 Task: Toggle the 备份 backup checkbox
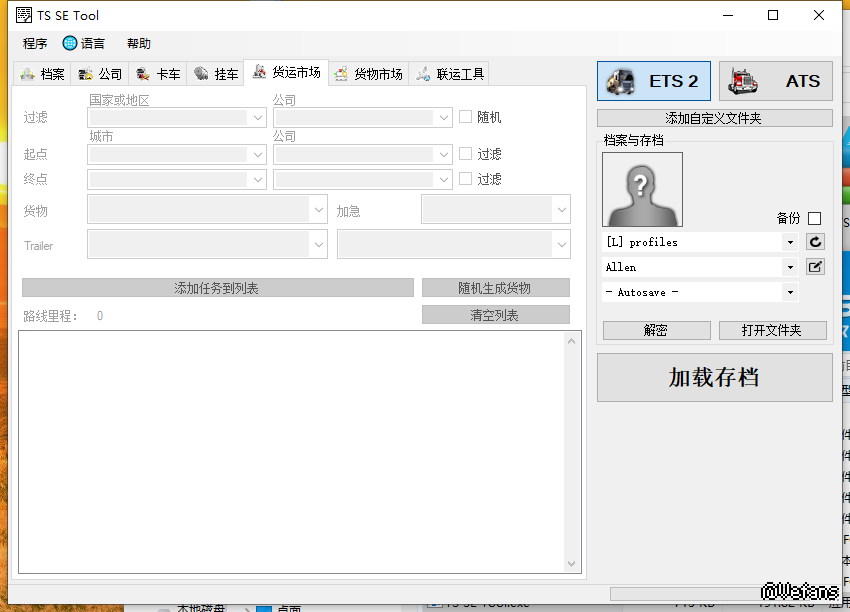click(x=814, y=218)
